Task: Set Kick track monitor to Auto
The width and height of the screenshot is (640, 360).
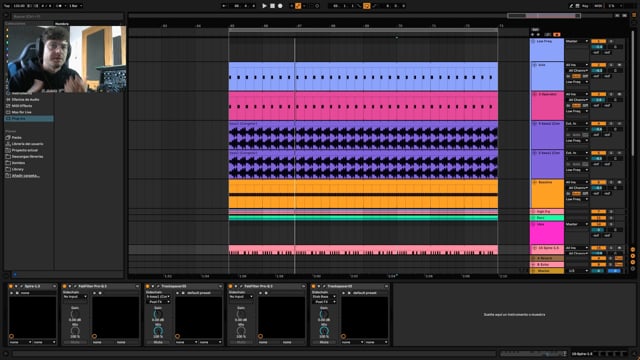Action: pyautogui.click(x=576, y=76)
